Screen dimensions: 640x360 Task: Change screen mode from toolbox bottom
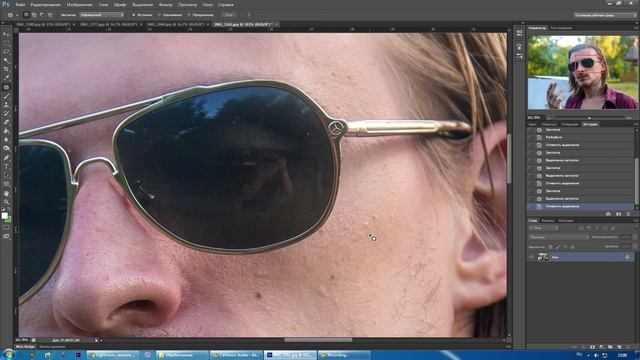pyautogui.click(x=6, y=236)
